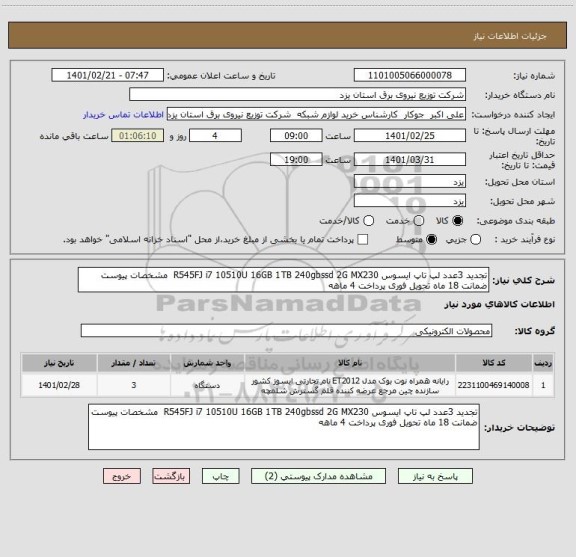Image resolution: width=576 pixels, height=557 pixels.
Task: Click شهر محل تحویل field یزد
Action: coord(410,201)
